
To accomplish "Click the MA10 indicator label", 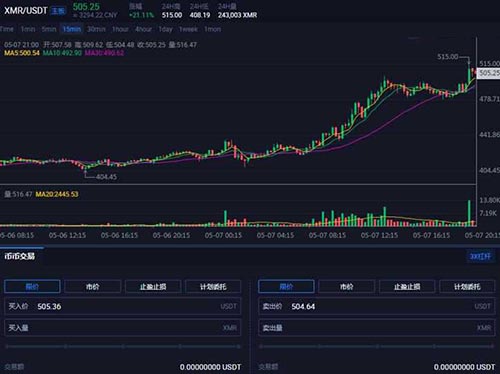I will click(62, 53).
